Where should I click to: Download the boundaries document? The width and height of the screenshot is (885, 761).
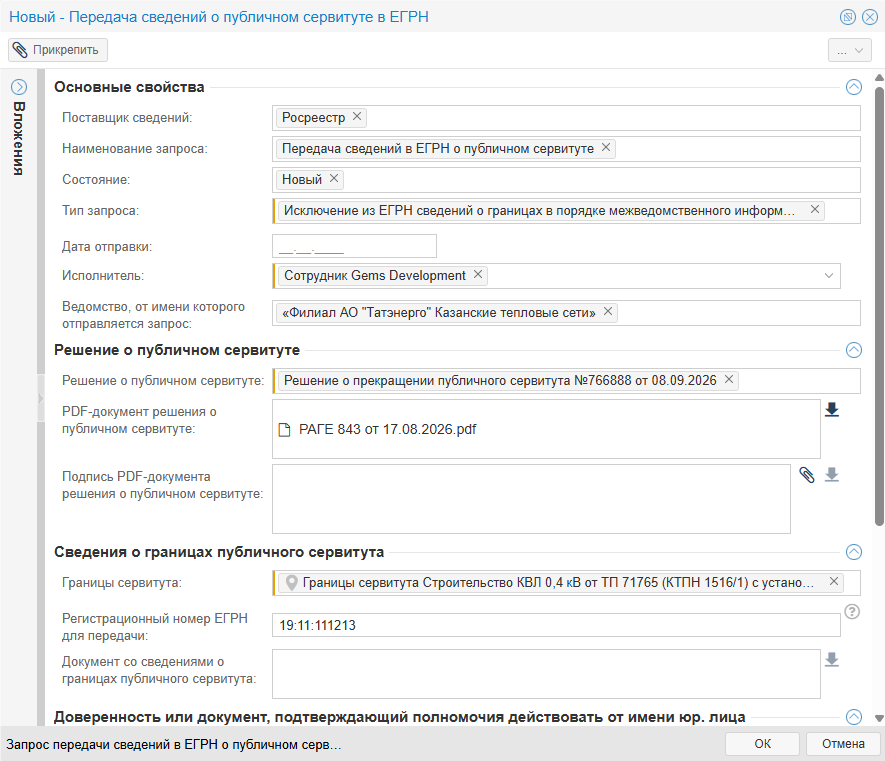[x=831, y=660]
